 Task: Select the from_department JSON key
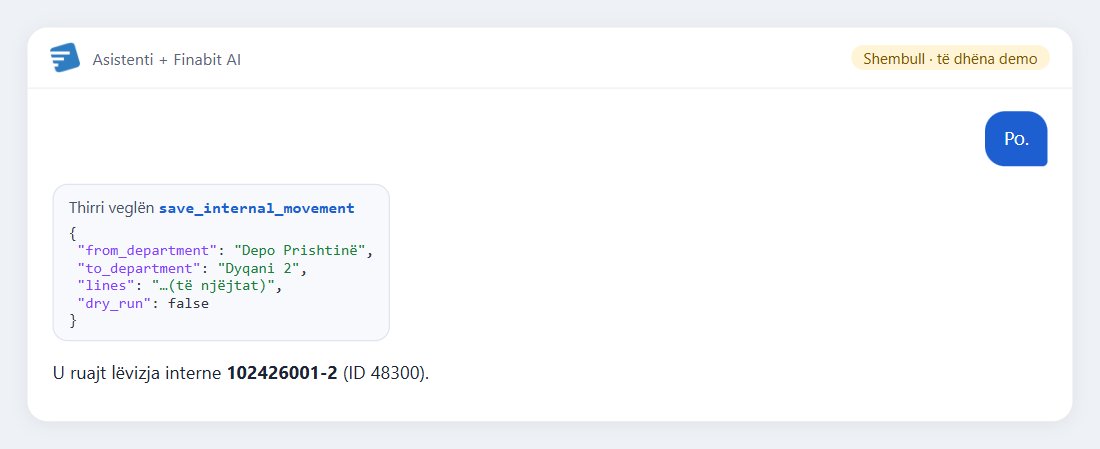pyautogui.click(x=149, y=250)
